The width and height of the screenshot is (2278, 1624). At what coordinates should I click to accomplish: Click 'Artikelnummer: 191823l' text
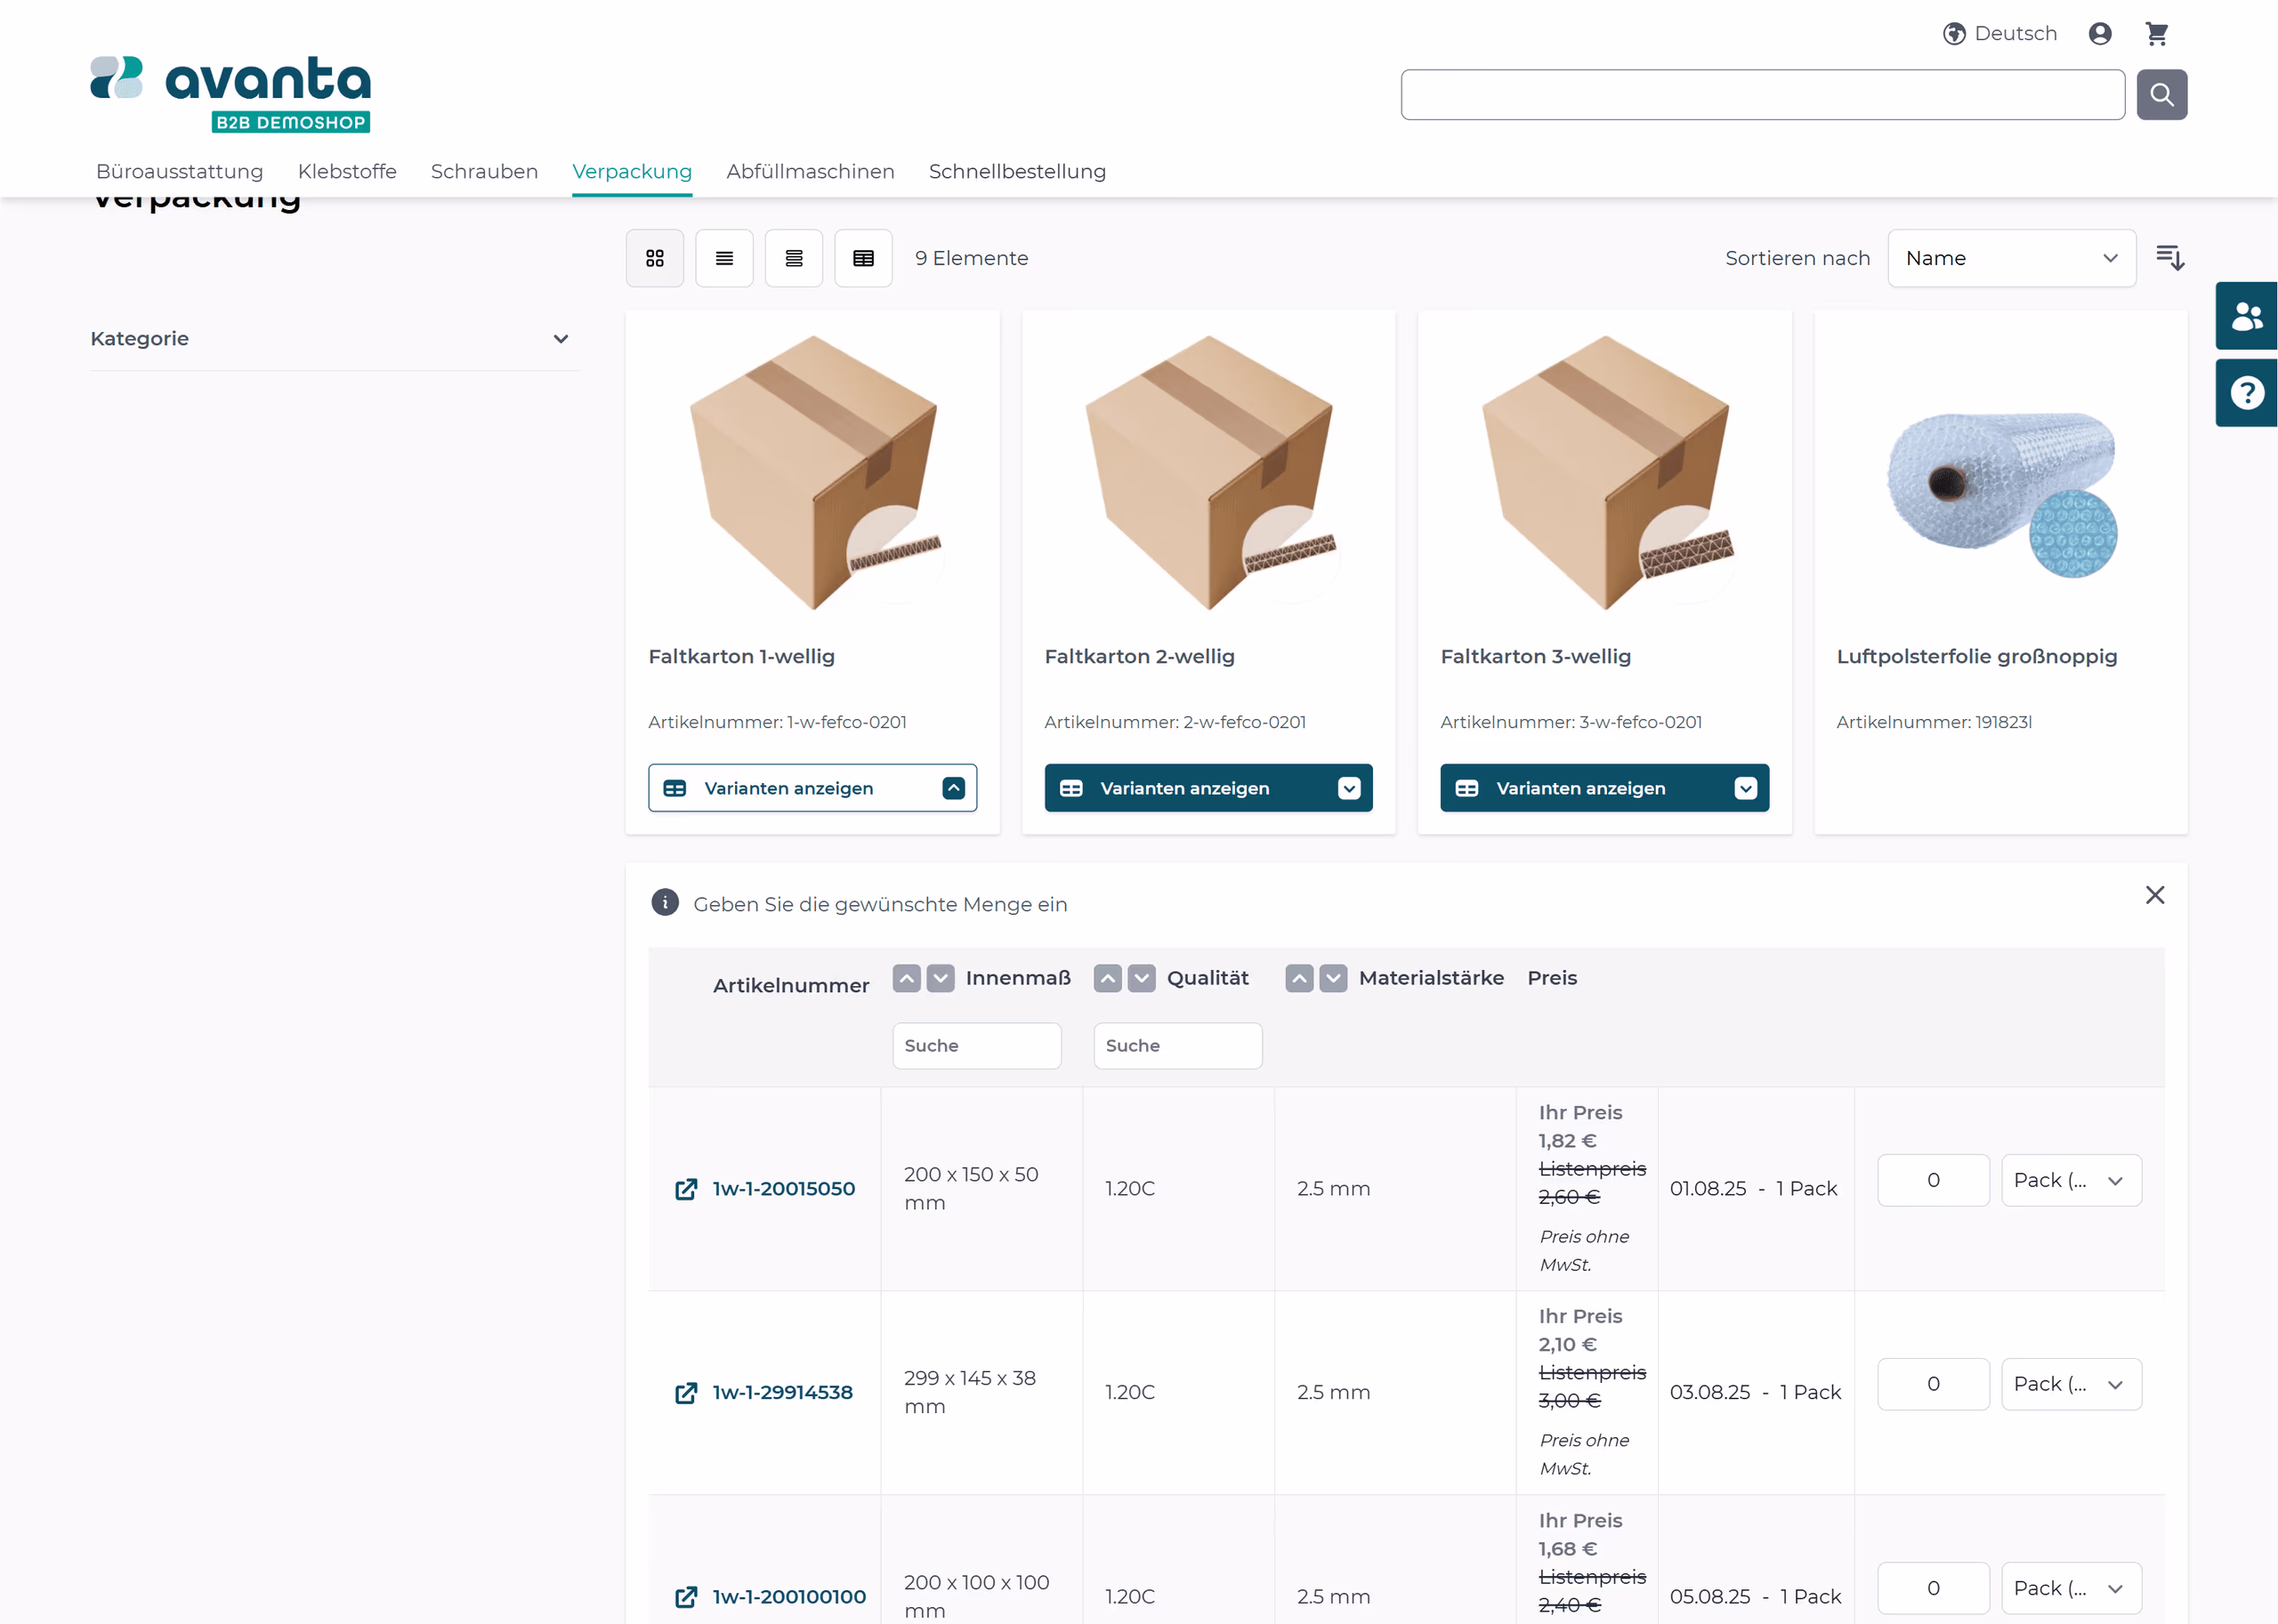1933,722
